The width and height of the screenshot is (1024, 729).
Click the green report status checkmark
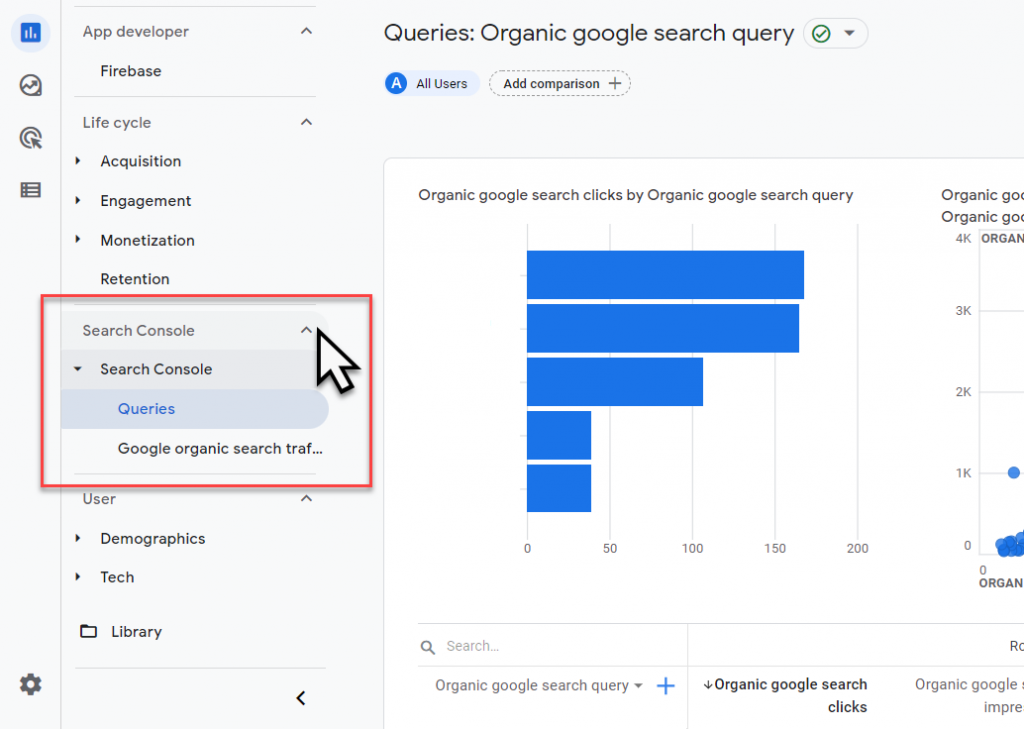821,34
